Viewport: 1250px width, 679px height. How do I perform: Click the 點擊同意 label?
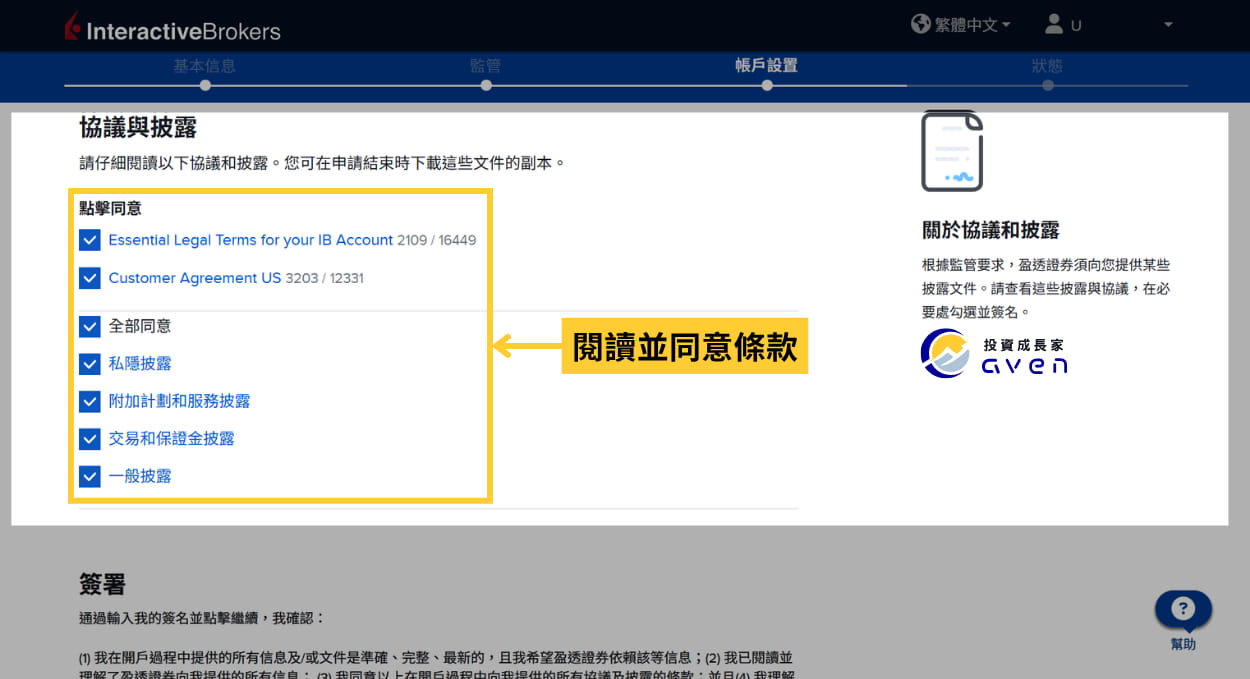[x=110, y=208]
